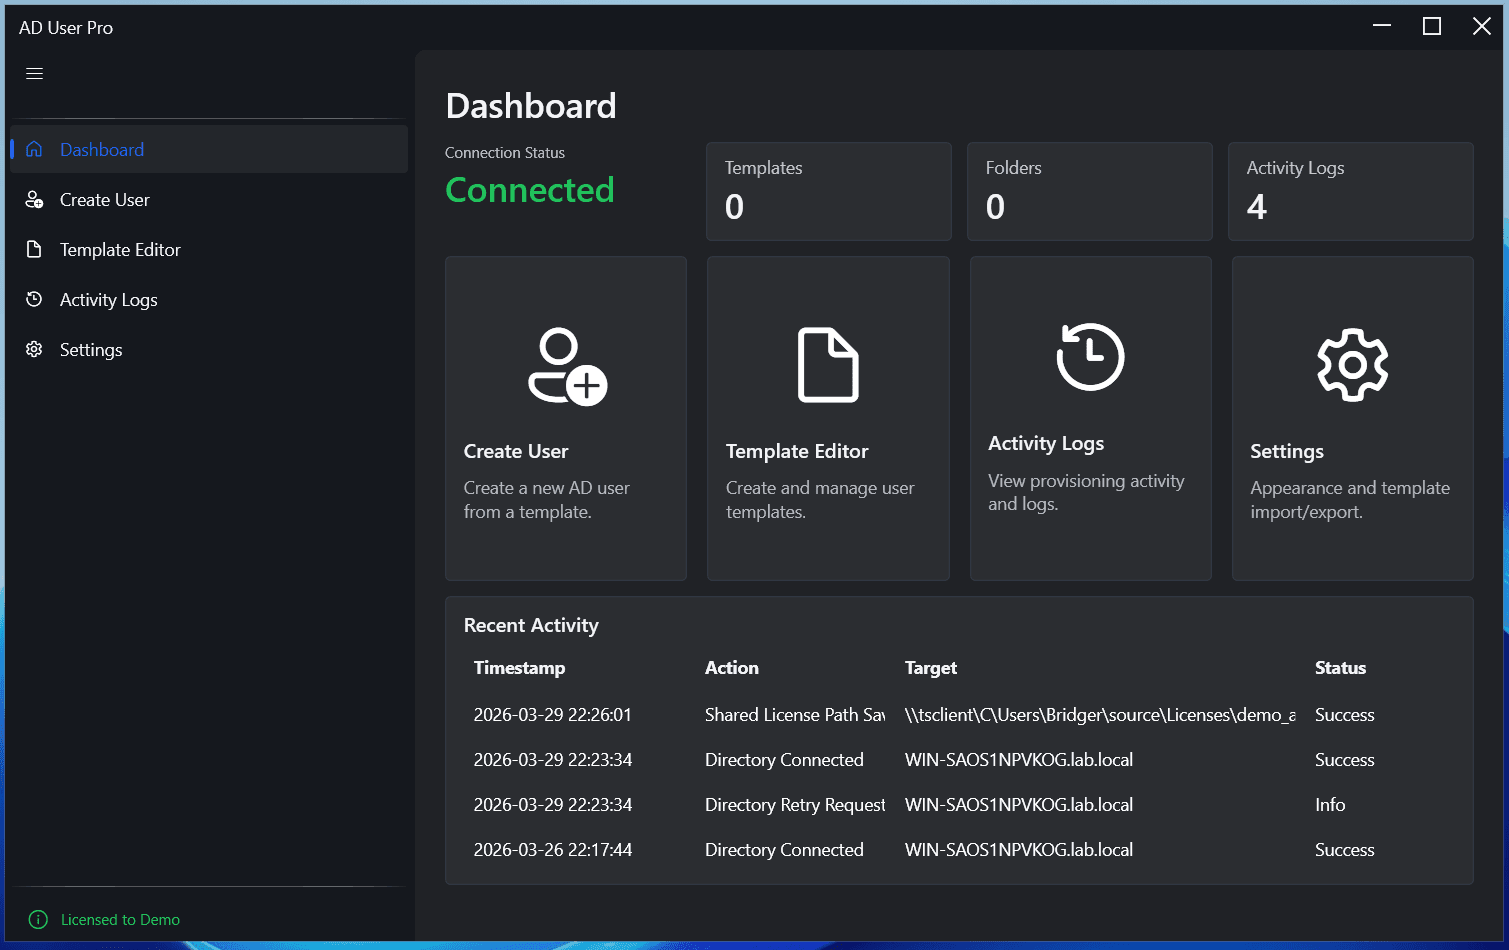Open the Create User card
Viewport: 1509px width, 950px height.
point(565,418)
